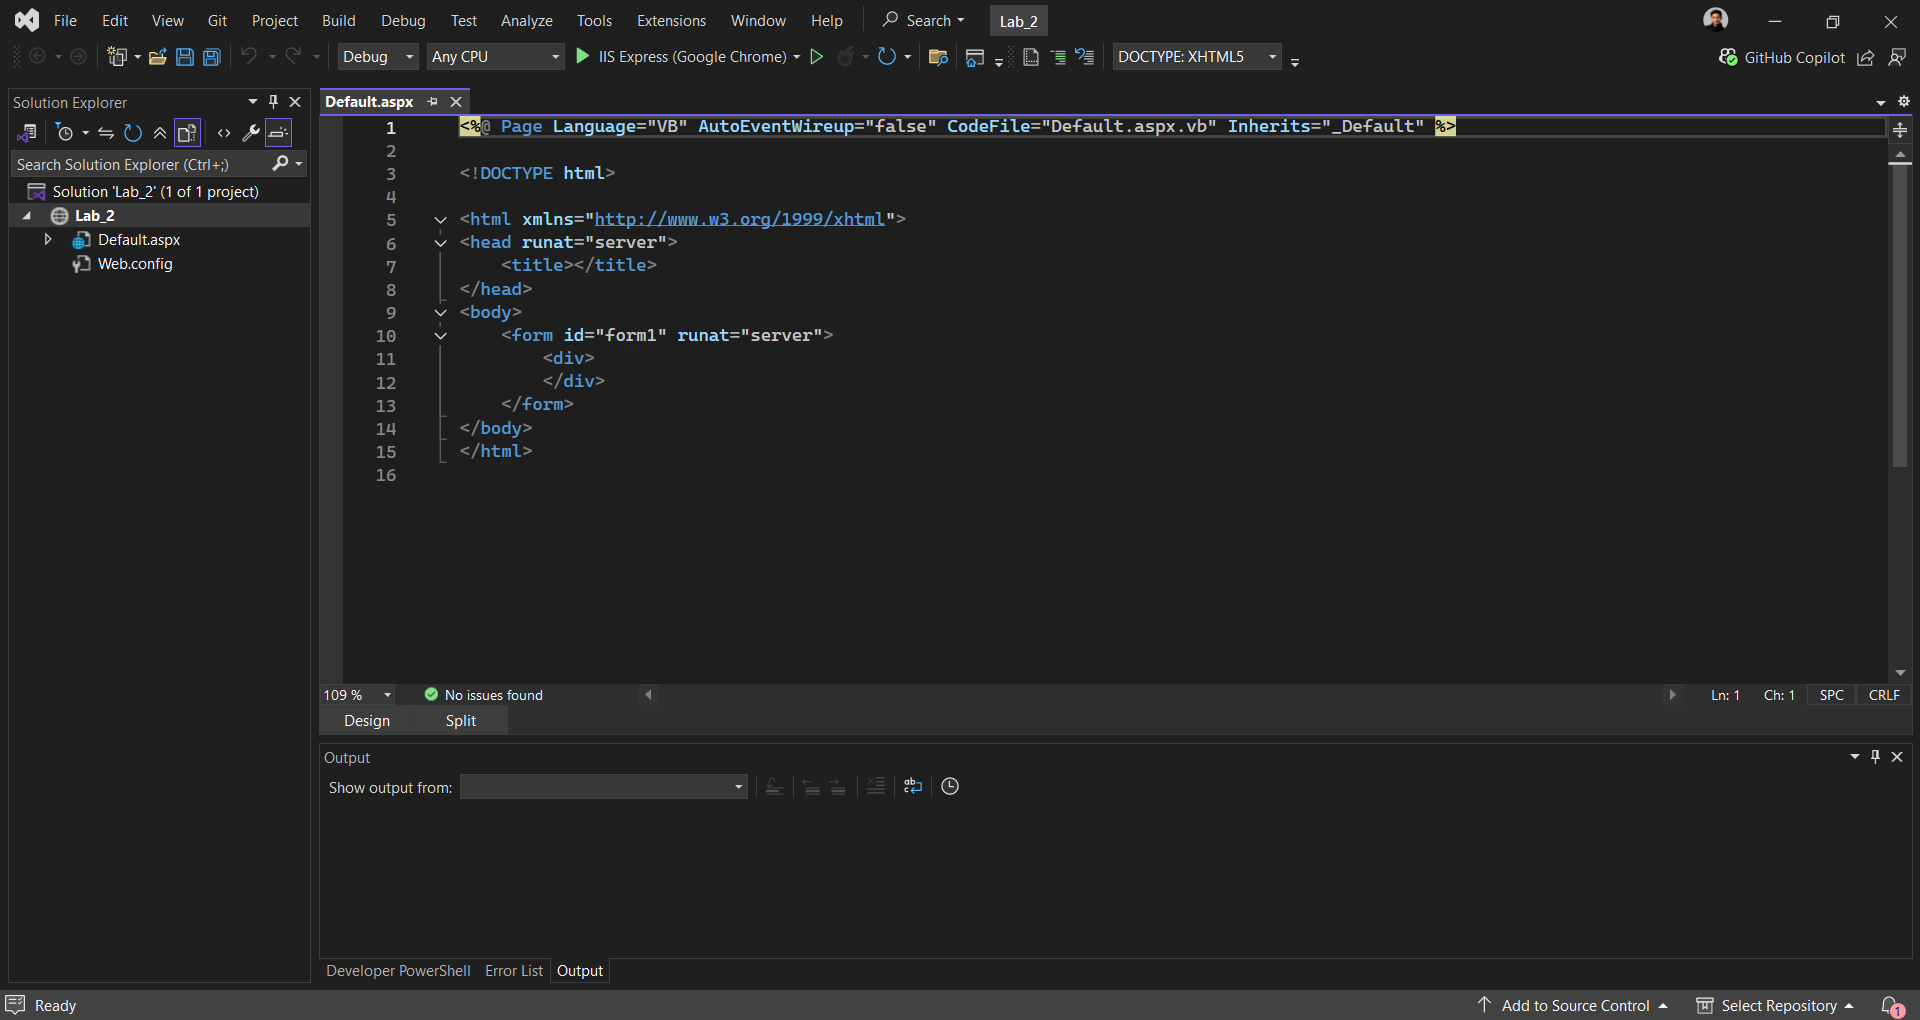Image resolution: width=1920 pixels, height=1020 pixels.
Task: Collapse All in Solution Explorer
Action: coord(160,132)
